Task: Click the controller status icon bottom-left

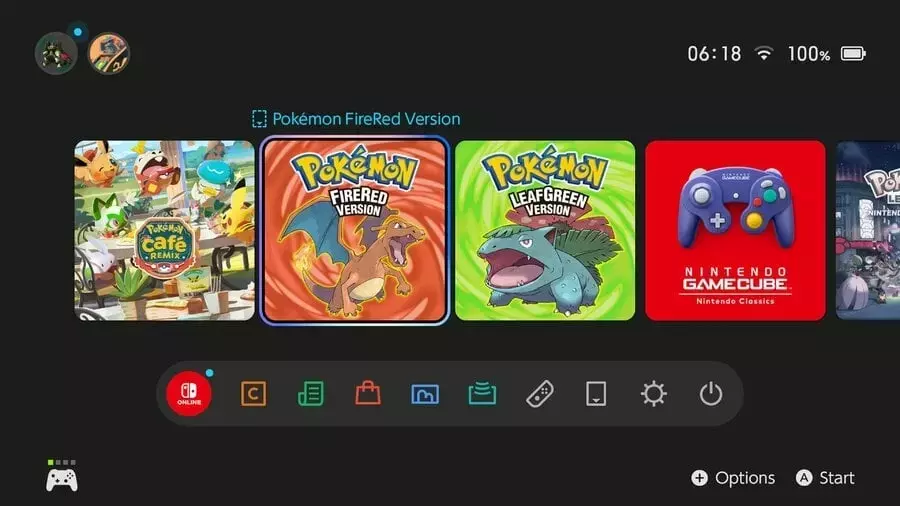Action: [61, 477]
